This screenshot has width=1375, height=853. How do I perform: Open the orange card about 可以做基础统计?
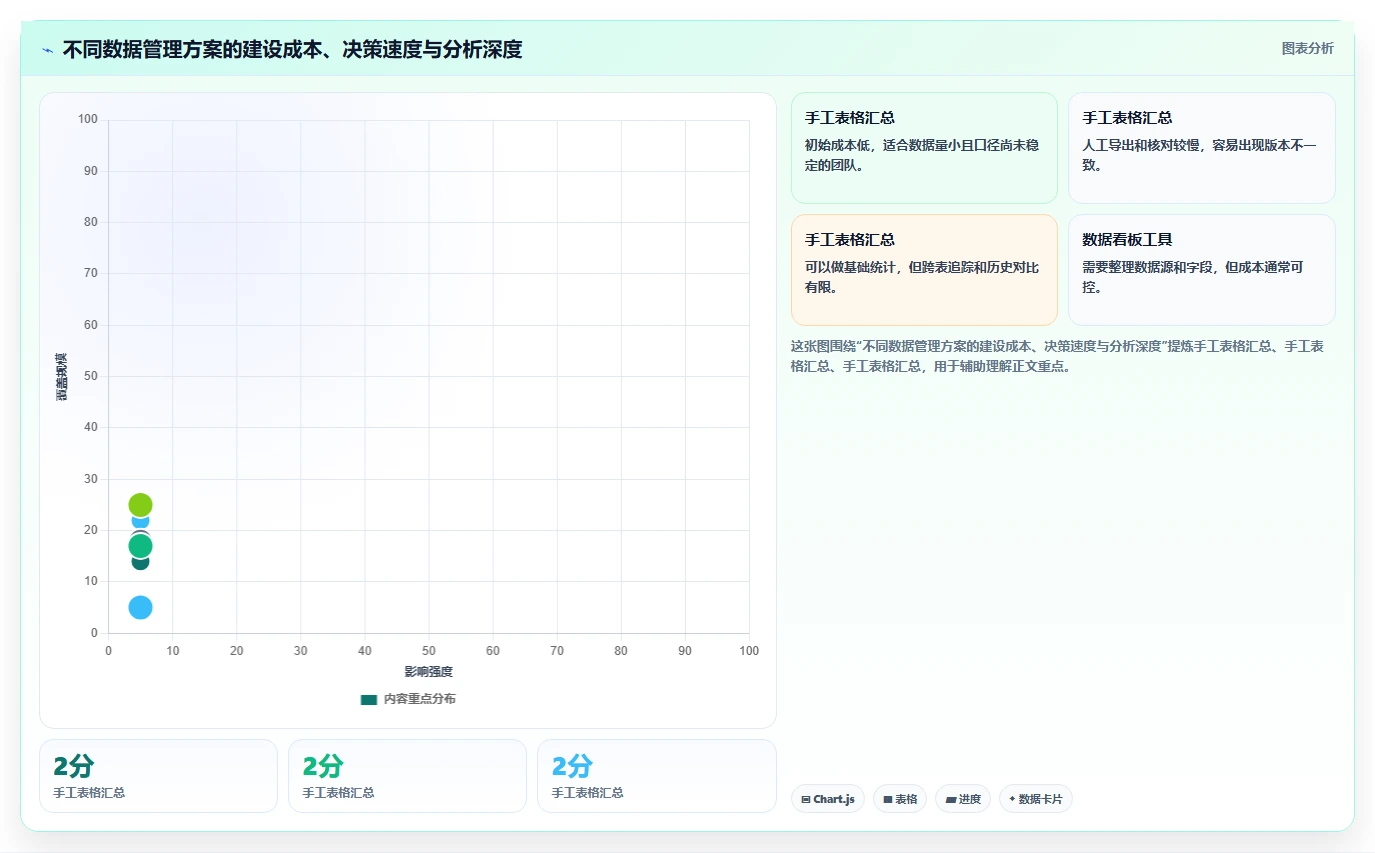pos(924,270)
